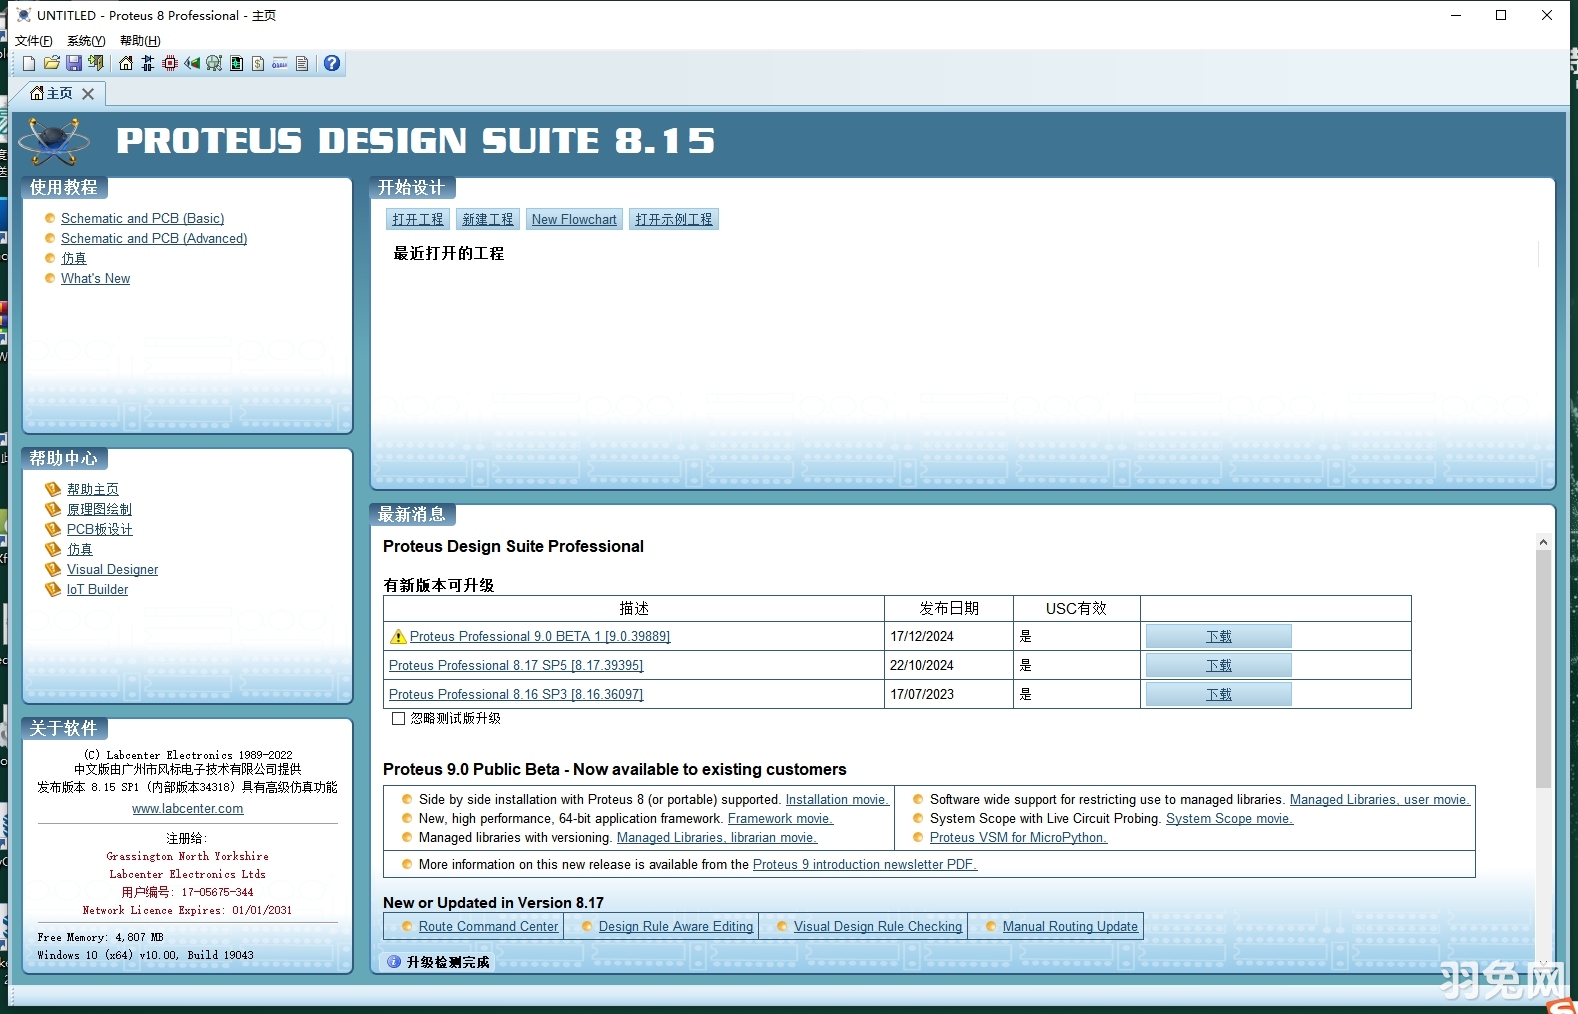The height and width of the screenshot is (1014, 1578).
Task: Open the Visual Designer help link
Action: point(112,569)
